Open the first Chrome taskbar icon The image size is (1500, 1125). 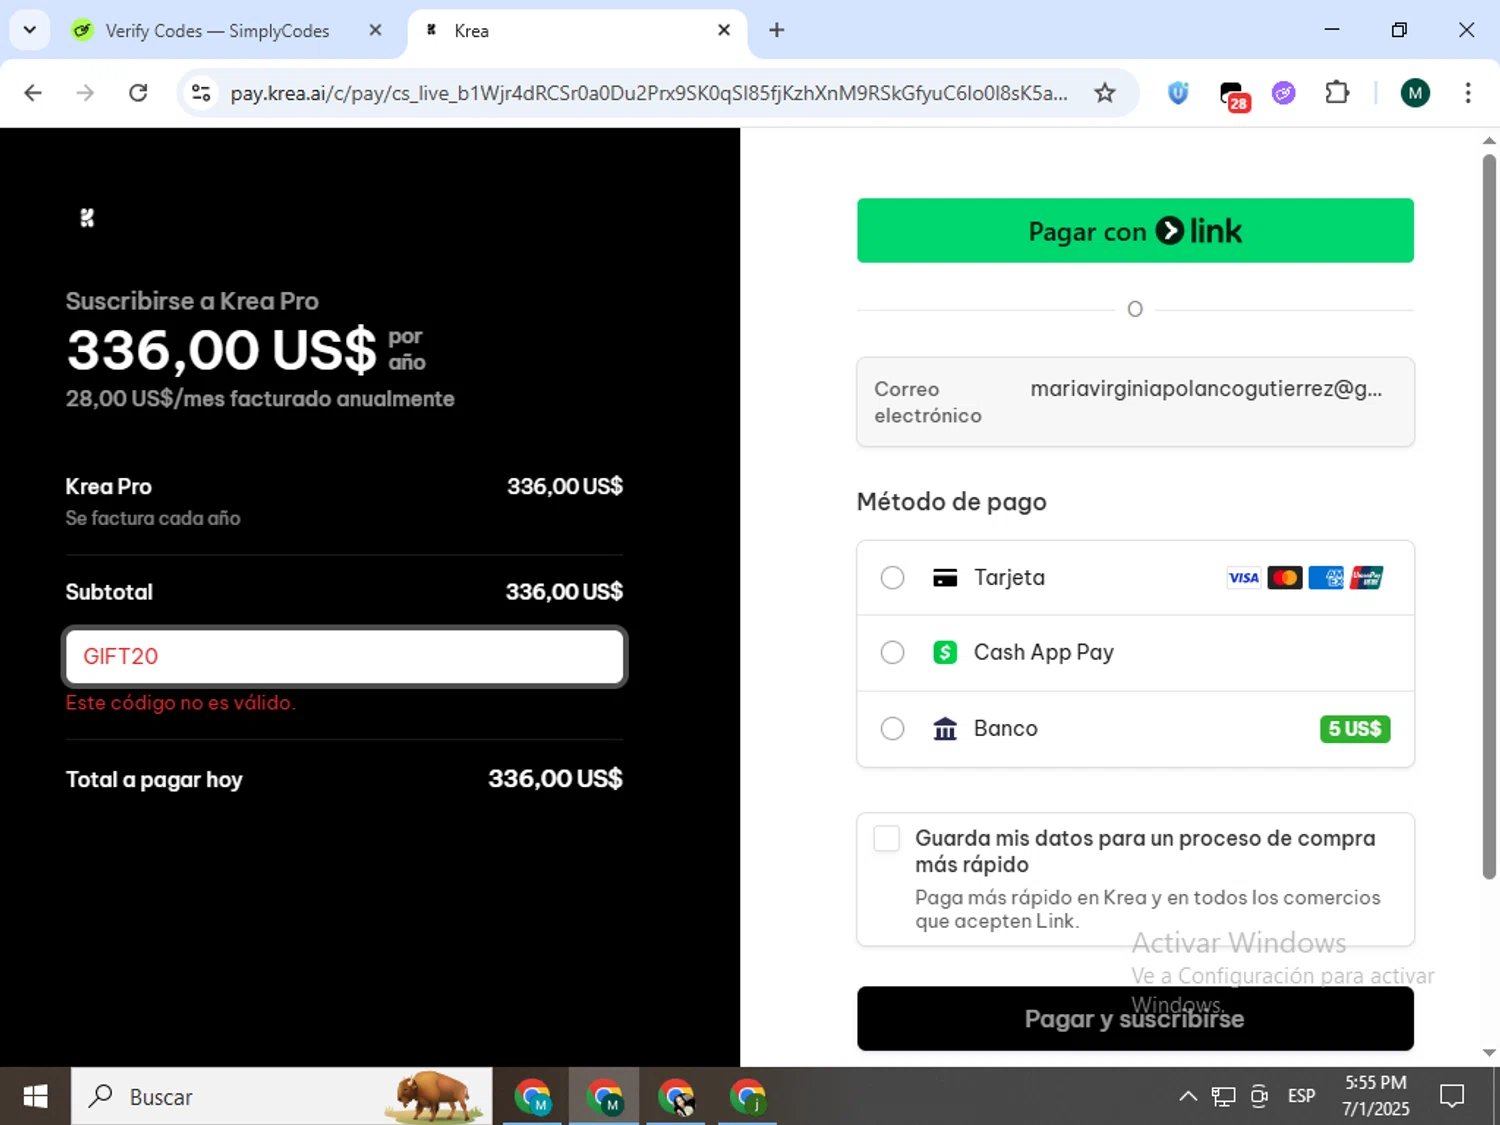click(x=533, y=1097)
